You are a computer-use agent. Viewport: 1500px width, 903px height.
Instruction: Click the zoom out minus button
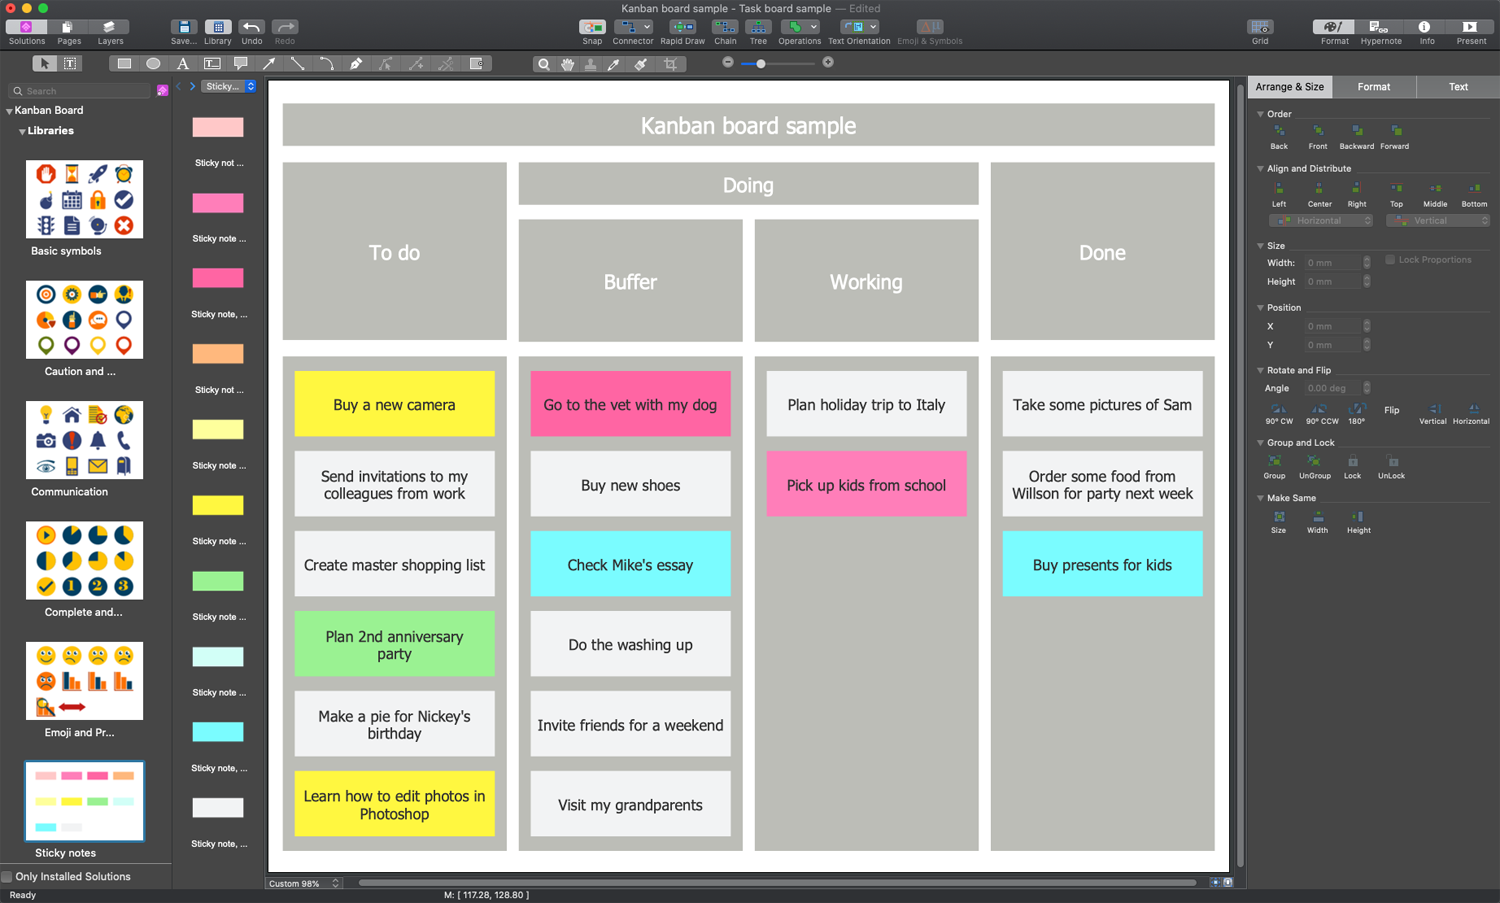(x=728, y=62)
